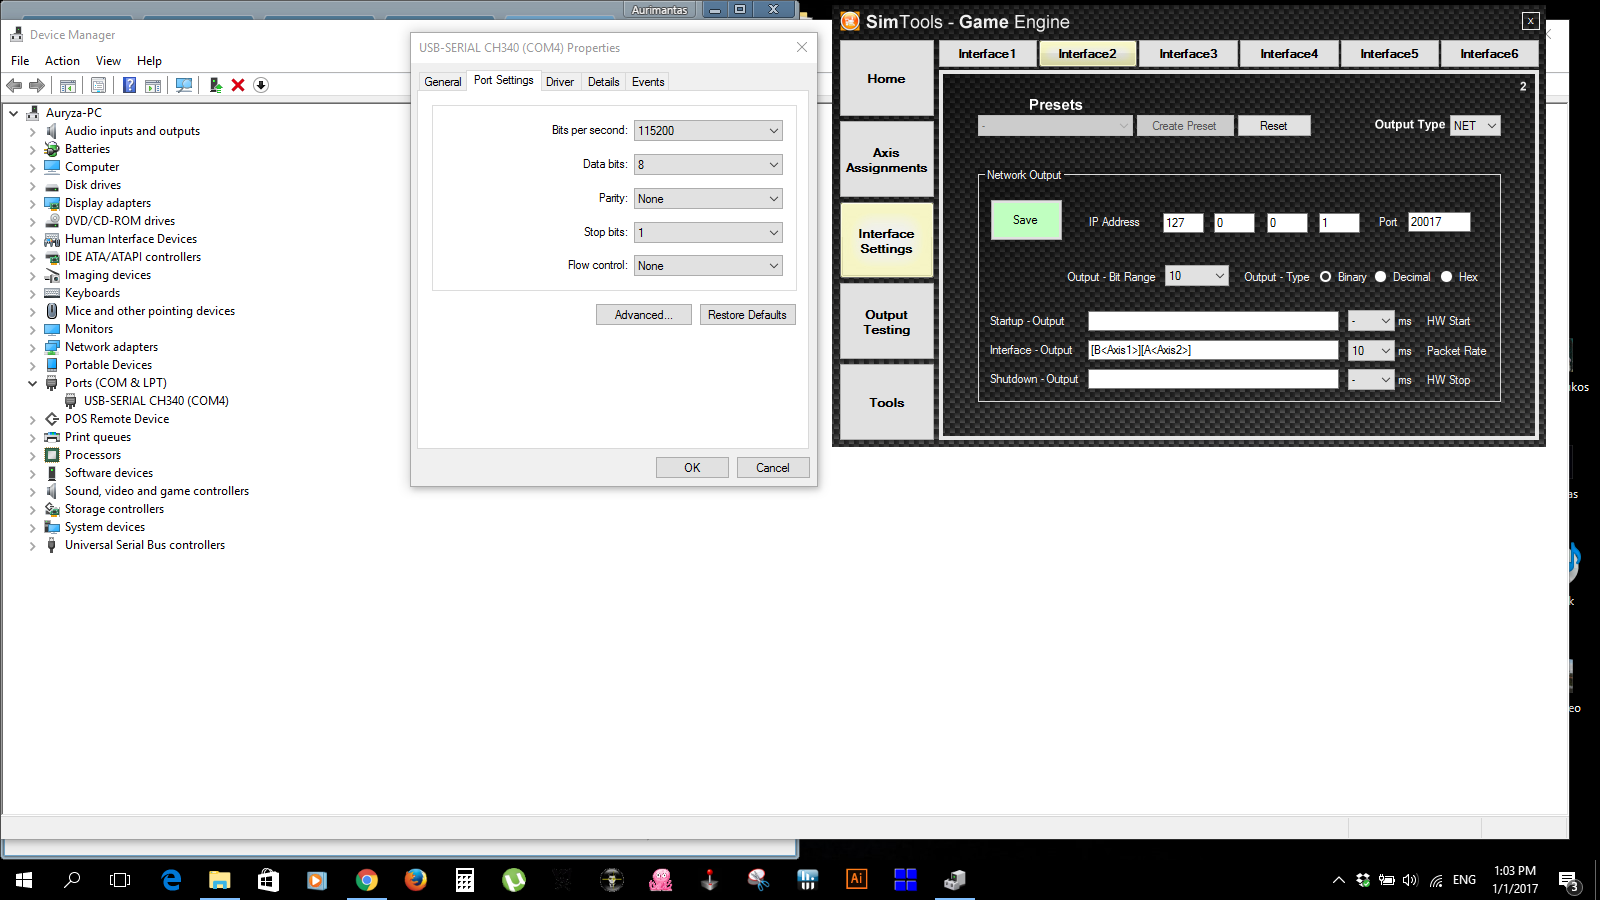This screenshot has width=1600, height=900.
Task: Click OK in the CH340 Properties dialog
Action: 692,468
